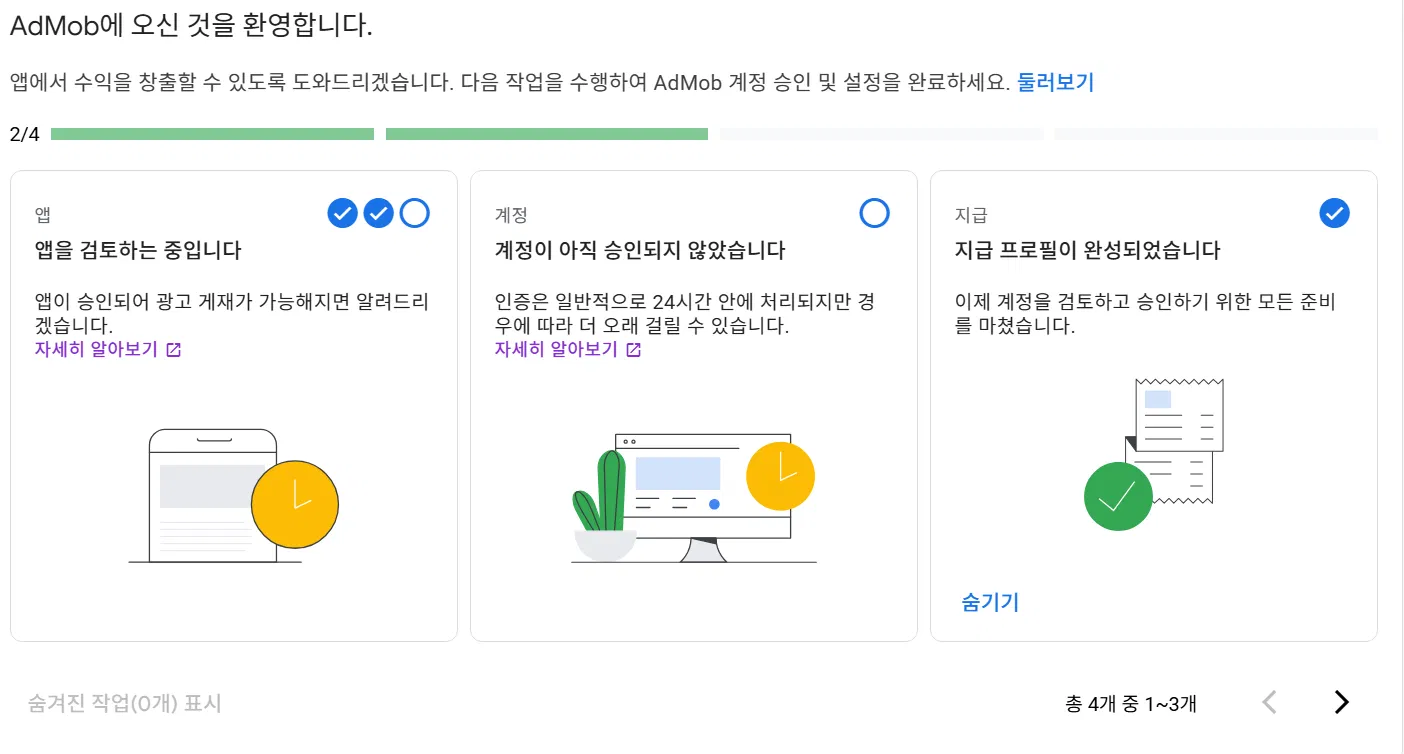Click the title 지급 프로필이 완성되었습니다
Image resolution: width=1404 pixels, height=754 pixels.
click(x=1088, y=250)
